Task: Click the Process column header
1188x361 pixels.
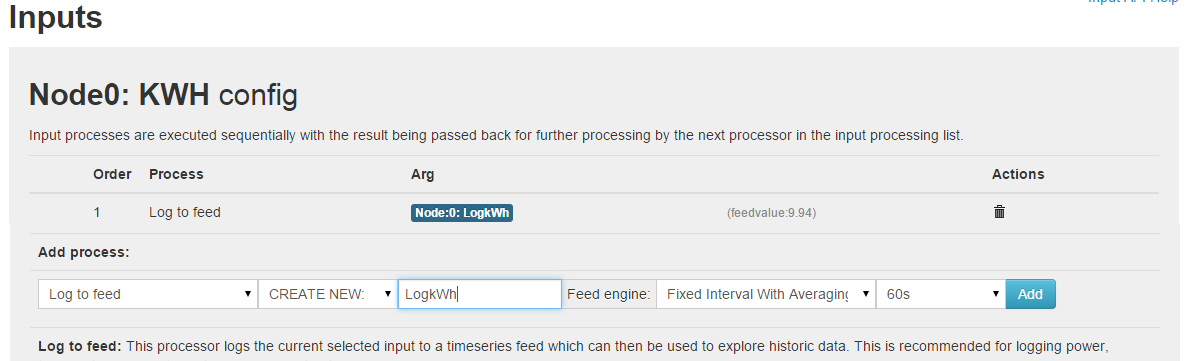Action: 177,174
